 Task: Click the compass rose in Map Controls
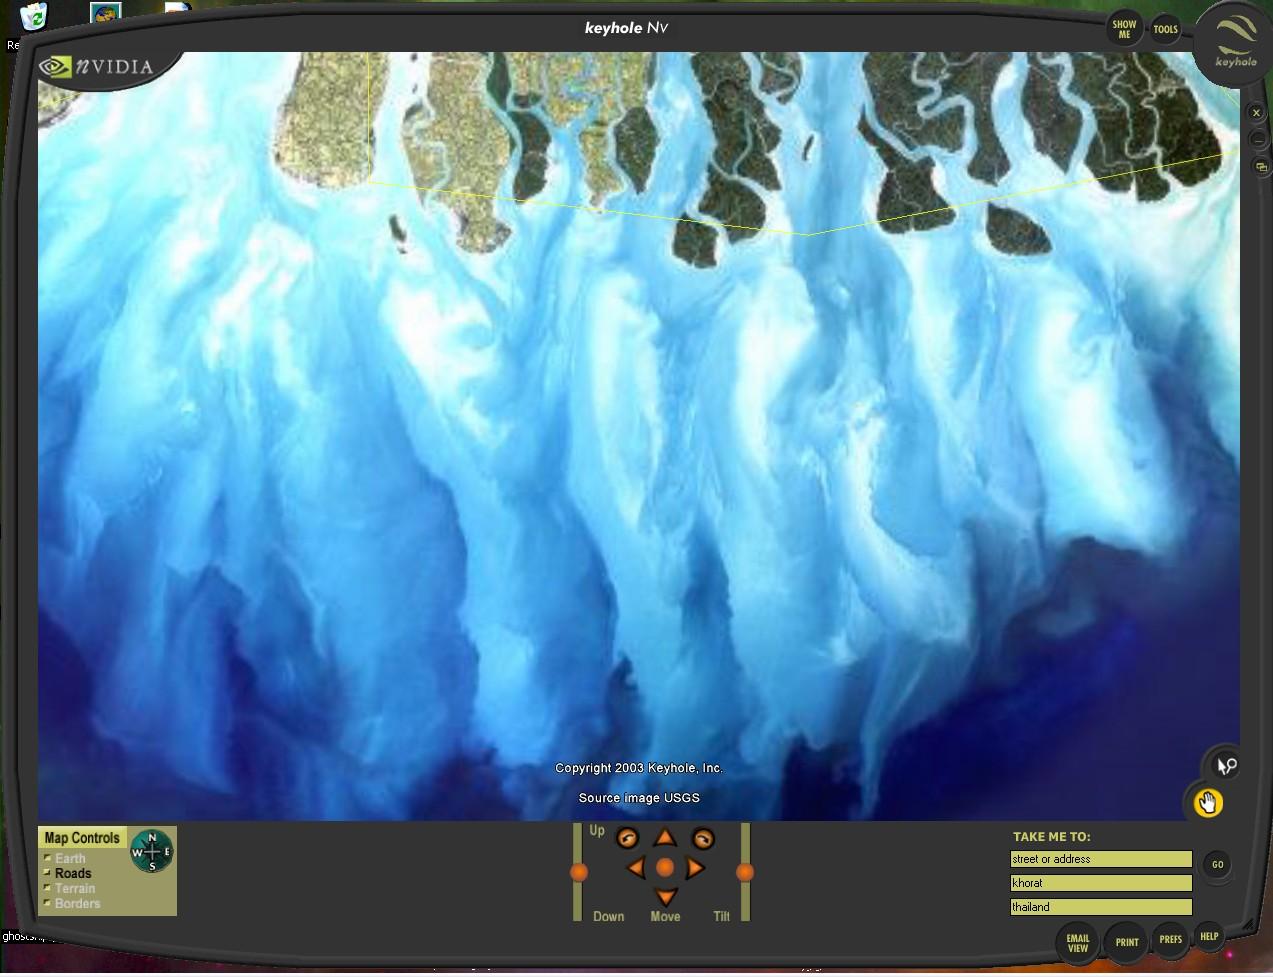[x=152, y=852]
